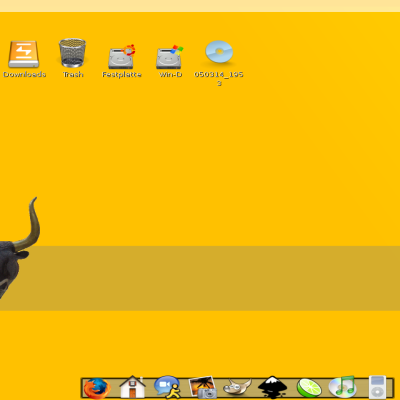The width and height of the screenshot is (400, 400).
Task: Select the optical disc icon on desktop
Action: 219,52
